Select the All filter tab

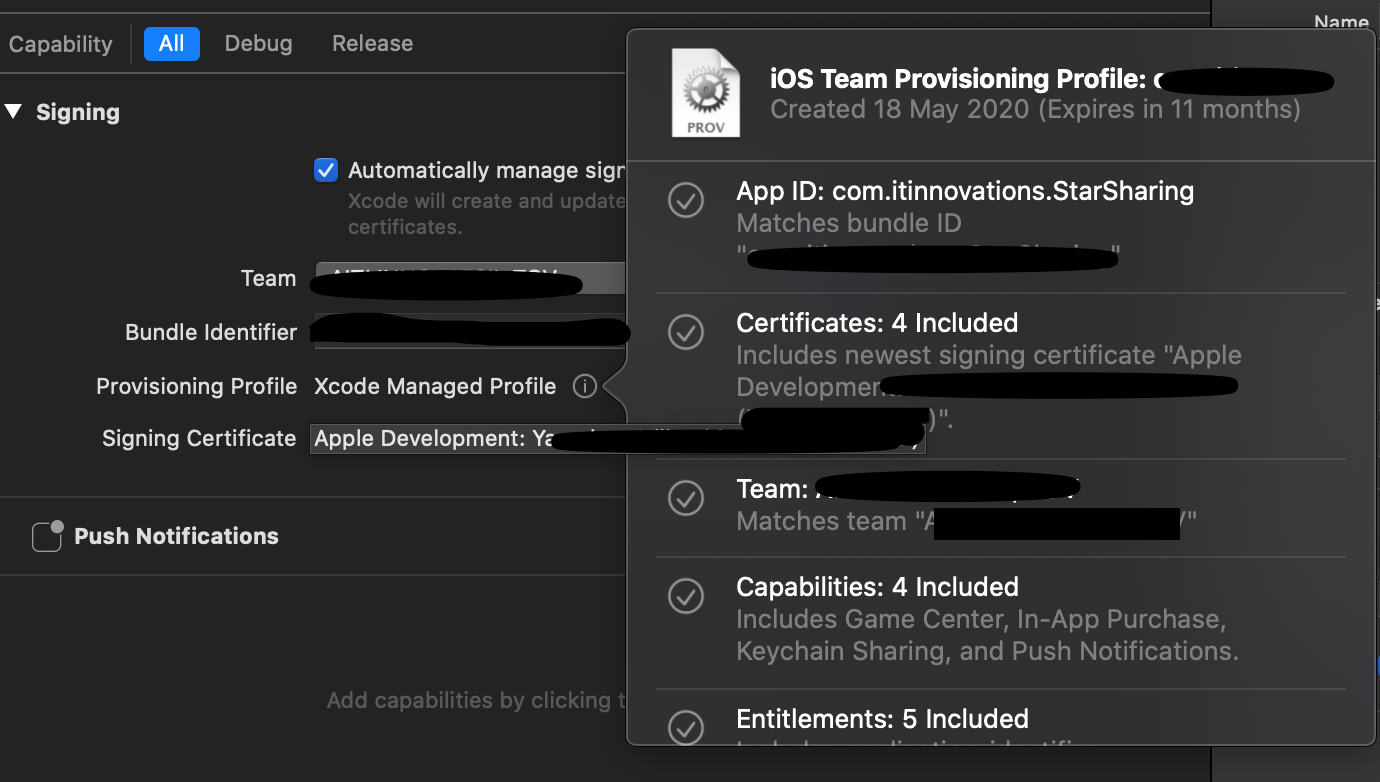[x=171, y=43]
